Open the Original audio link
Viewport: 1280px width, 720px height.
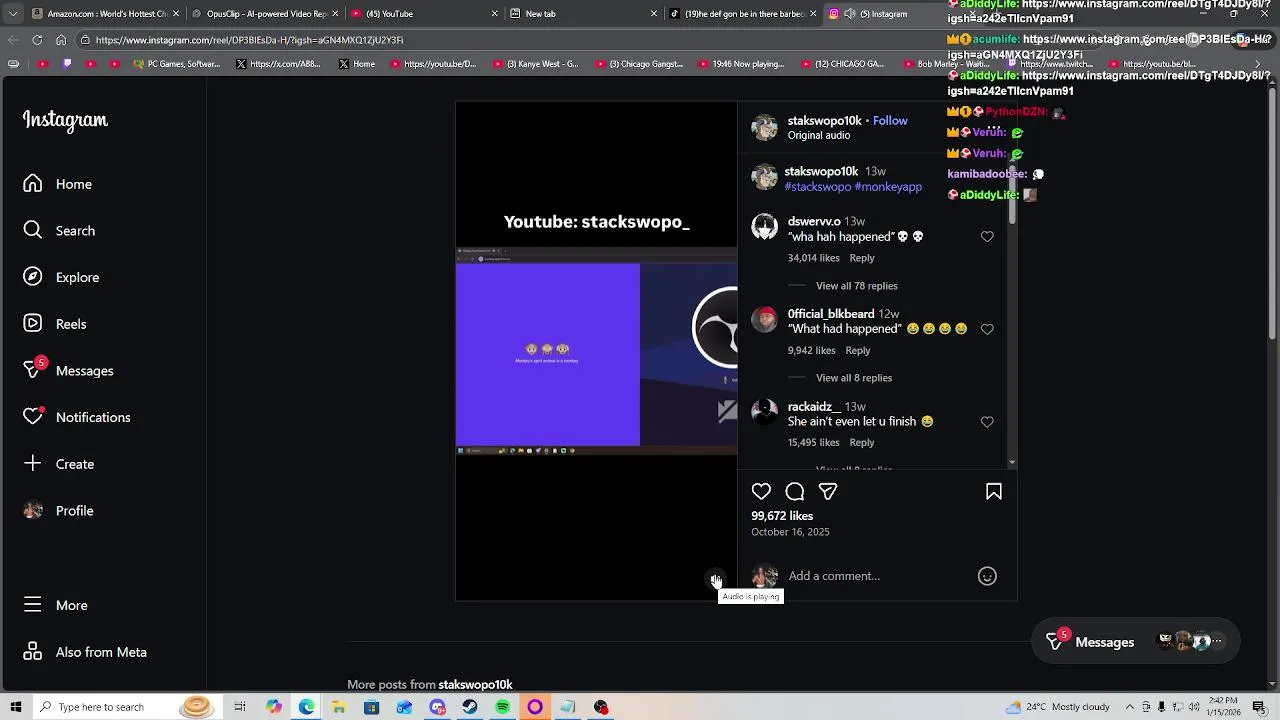[x=819, y=135]
